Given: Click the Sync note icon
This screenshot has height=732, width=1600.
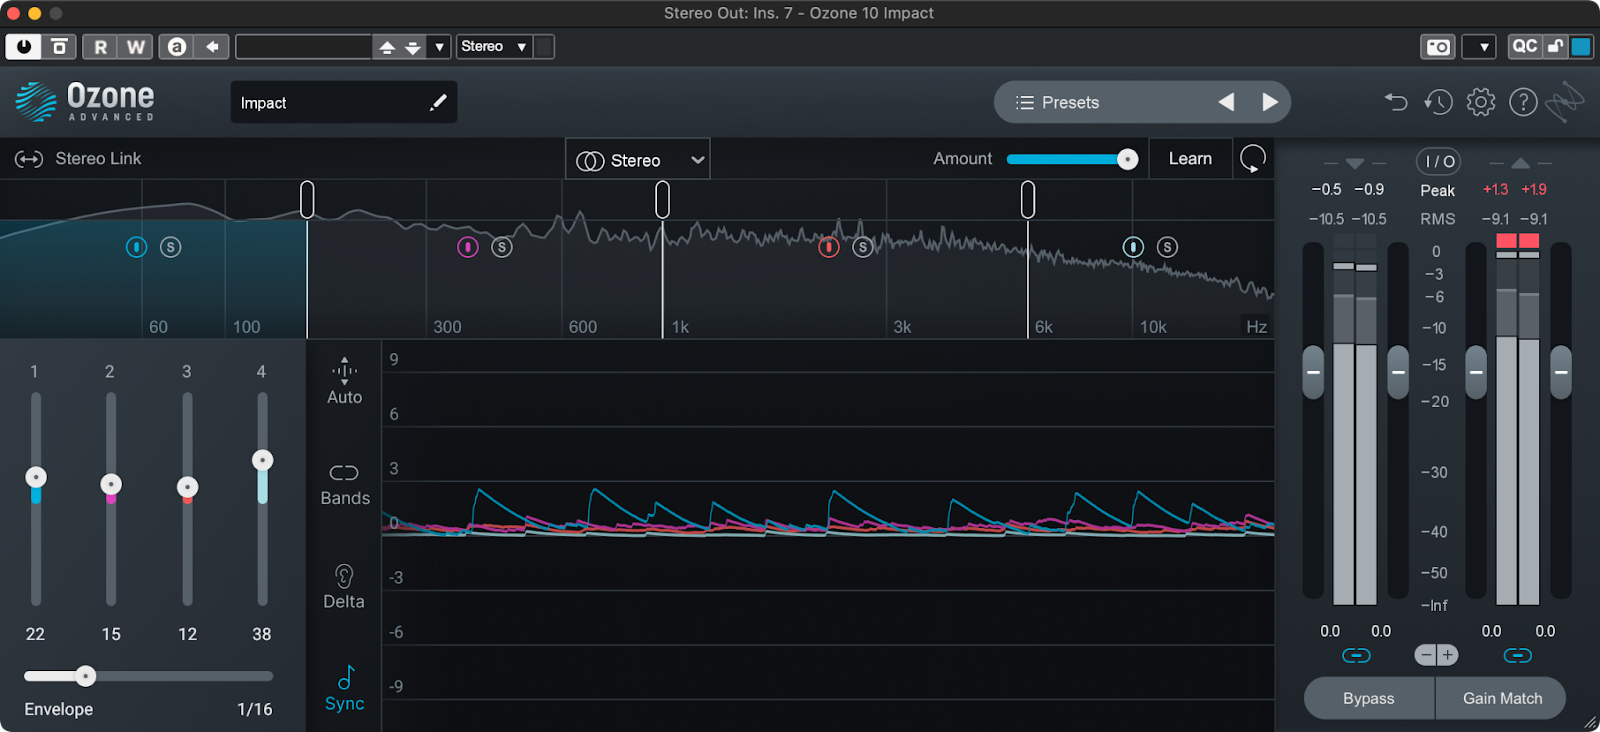Looking at the screenshot, I should point(345,678).
